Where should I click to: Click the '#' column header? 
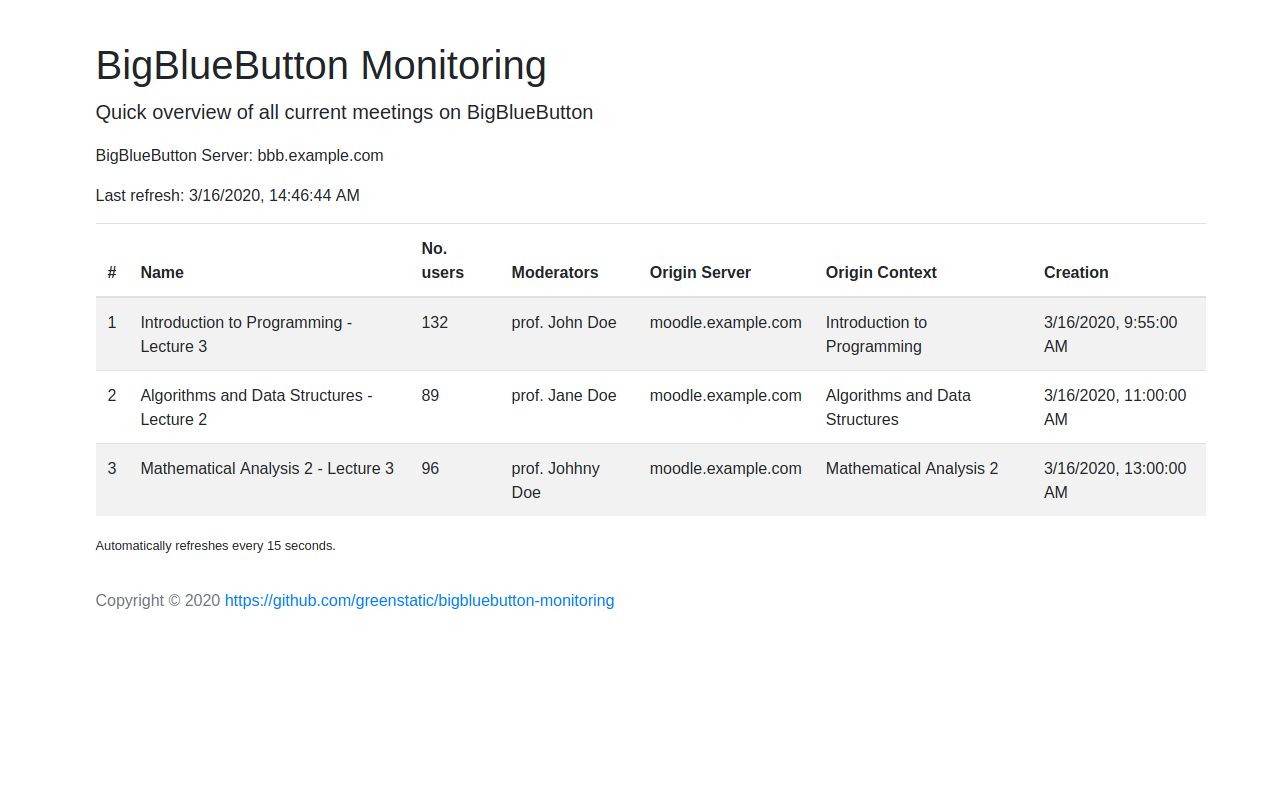112,272
